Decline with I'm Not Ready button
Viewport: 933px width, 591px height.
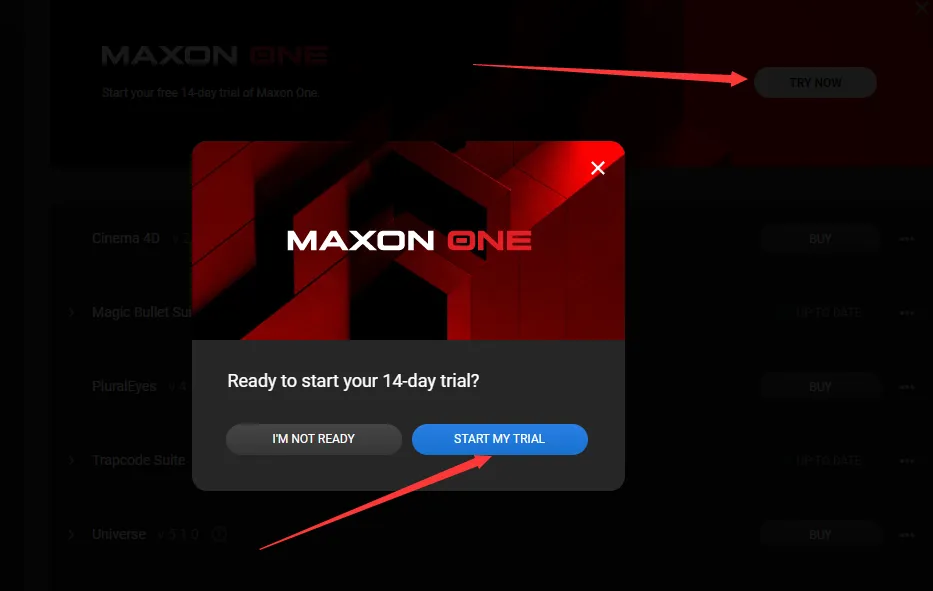coord(314,439)
